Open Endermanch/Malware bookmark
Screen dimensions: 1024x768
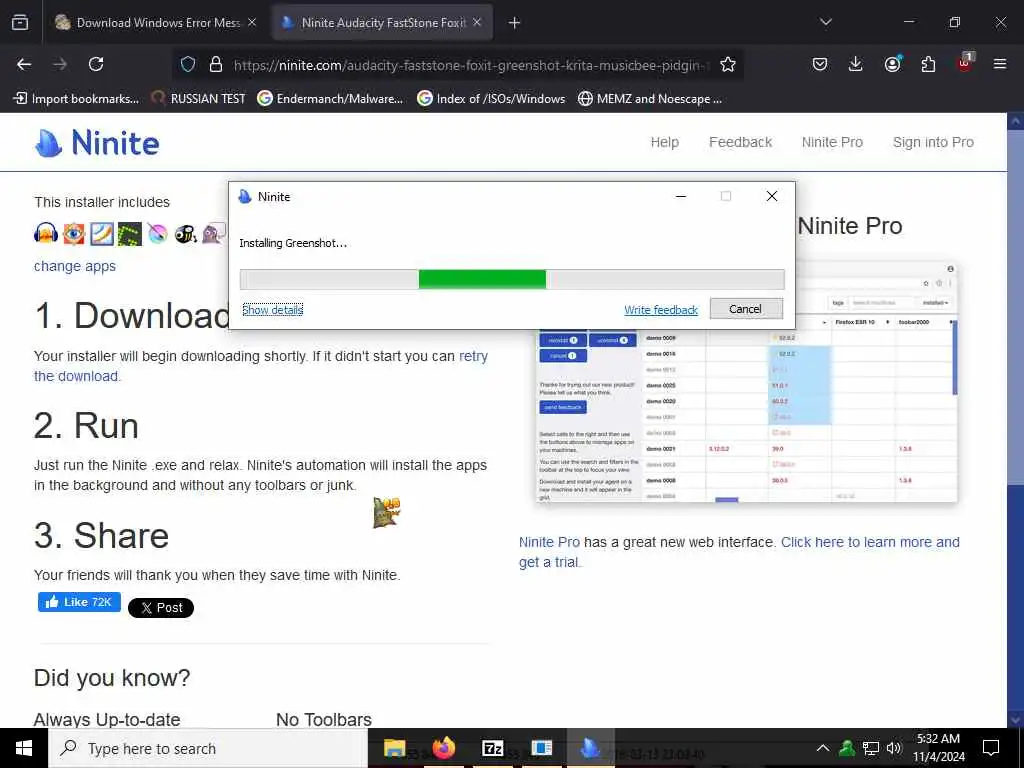pos(330,99)
